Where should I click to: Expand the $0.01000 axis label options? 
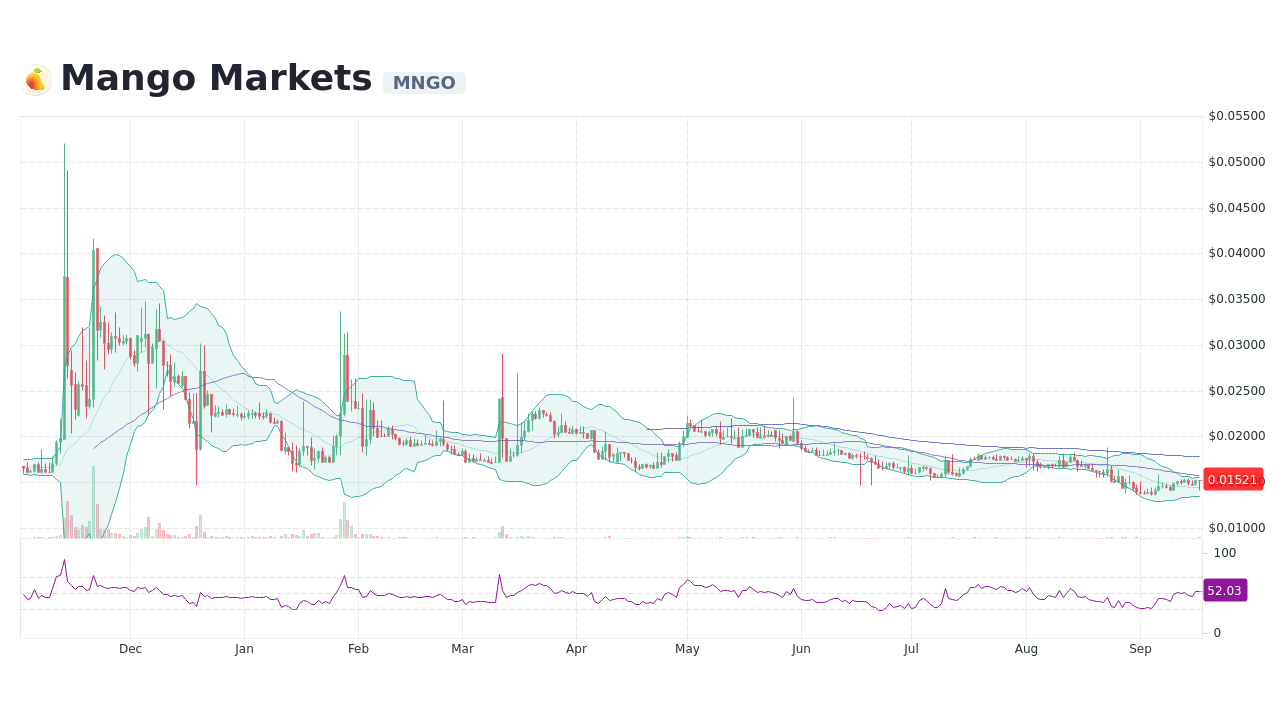coord(1237,528)
